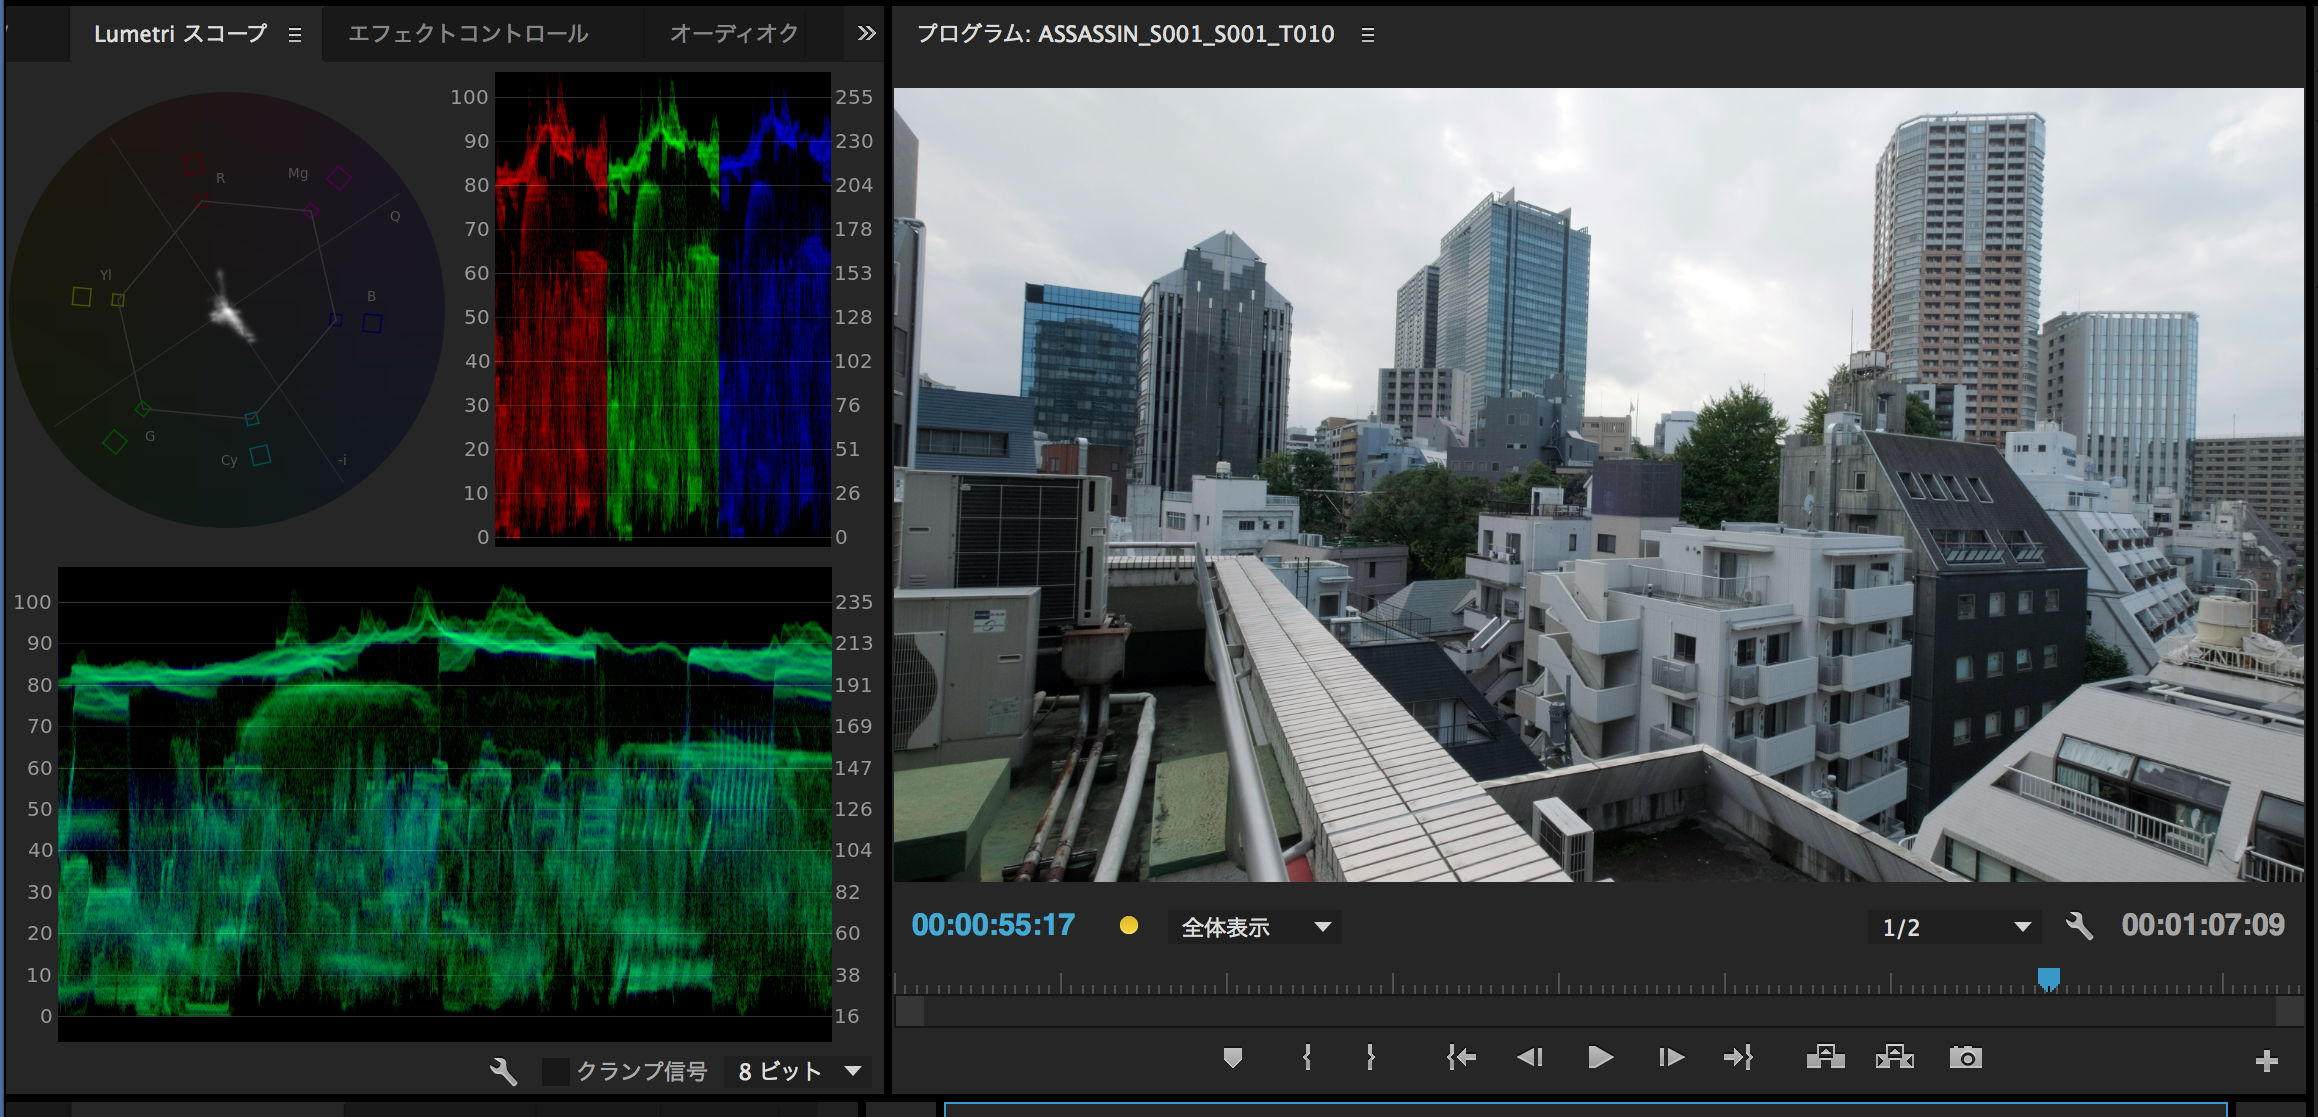Click the right handle of the zoom scroll bar
Screen dimensions: 2318x1117
2290,1012
